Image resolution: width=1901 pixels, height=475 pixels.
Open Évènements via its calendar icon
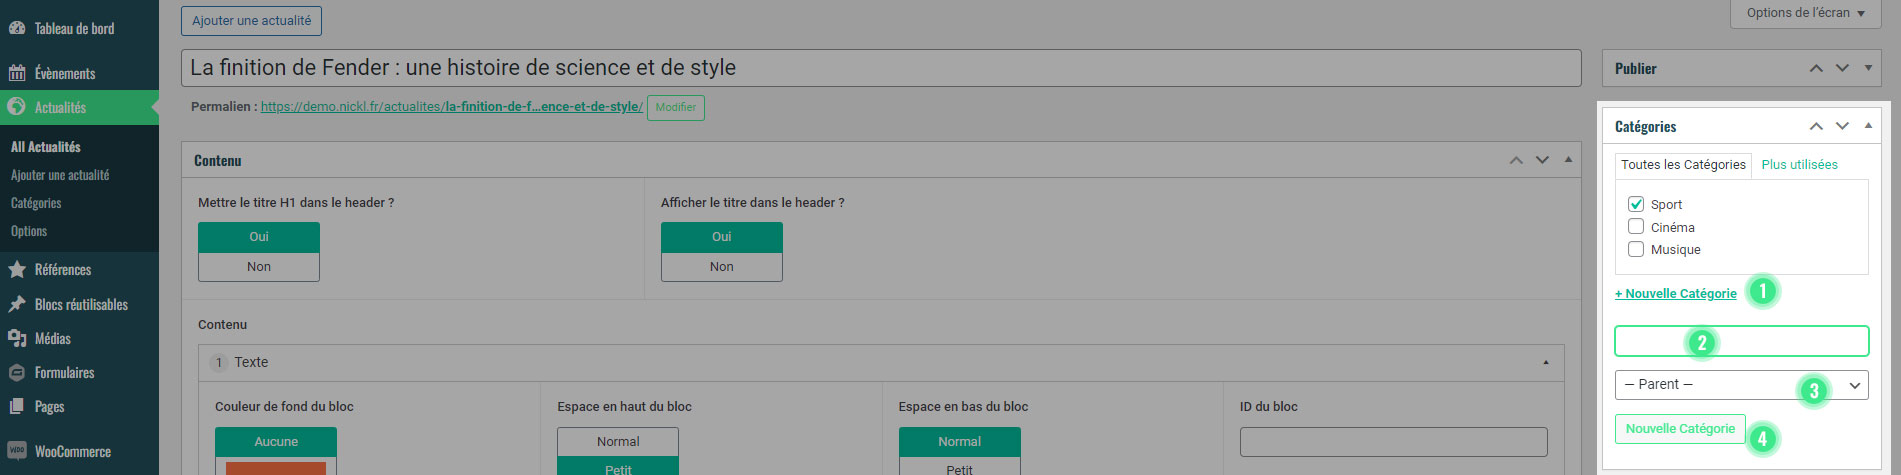coord(17,73)
